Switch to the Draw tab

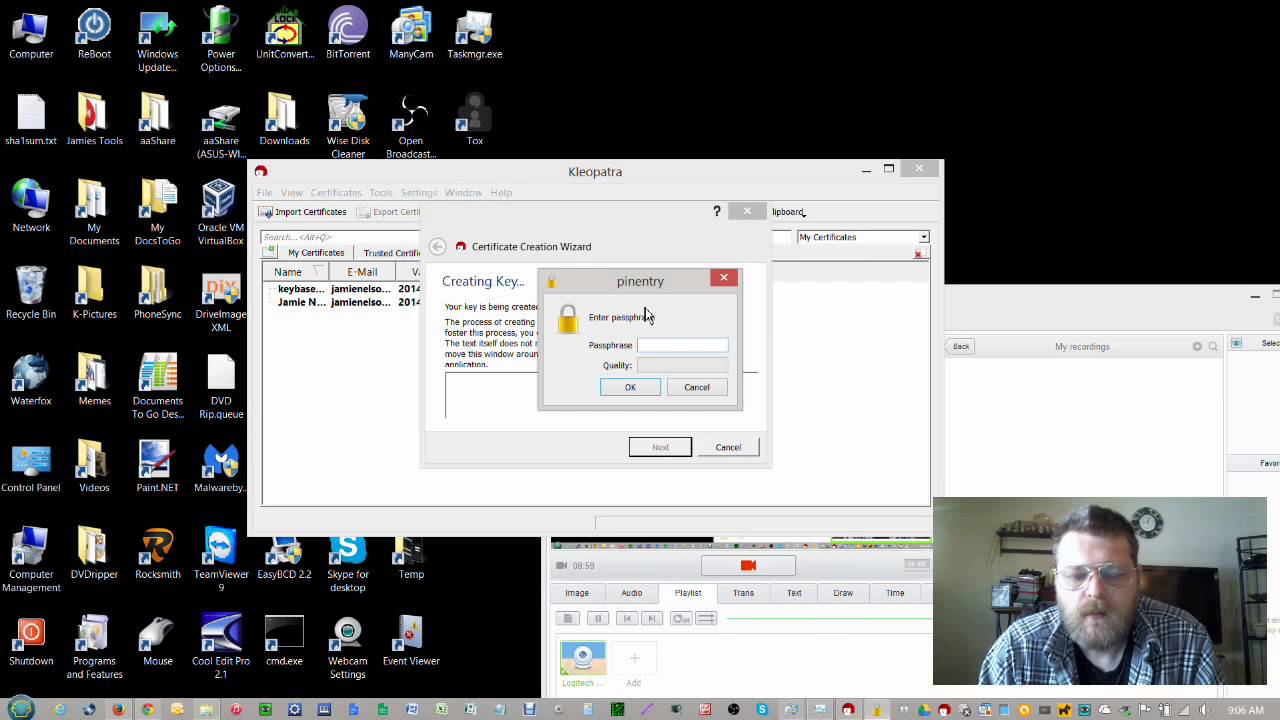click(843, 593)
